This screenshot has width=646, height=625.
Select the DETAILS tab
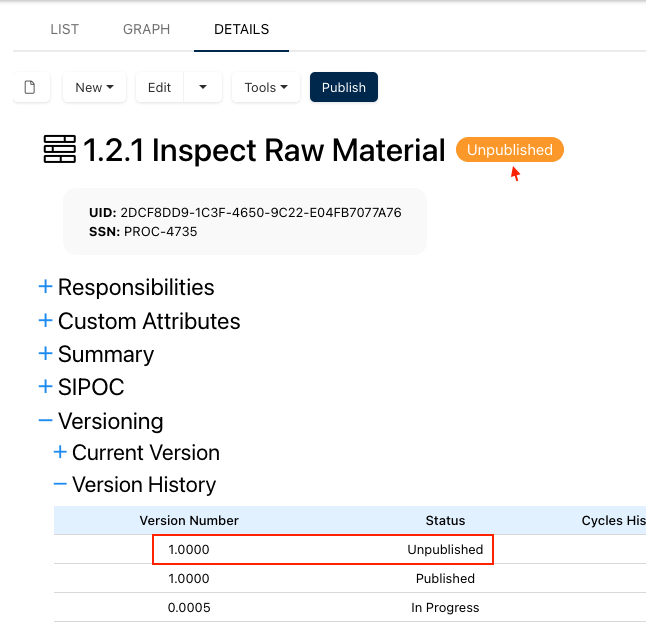tap(241, 29)
